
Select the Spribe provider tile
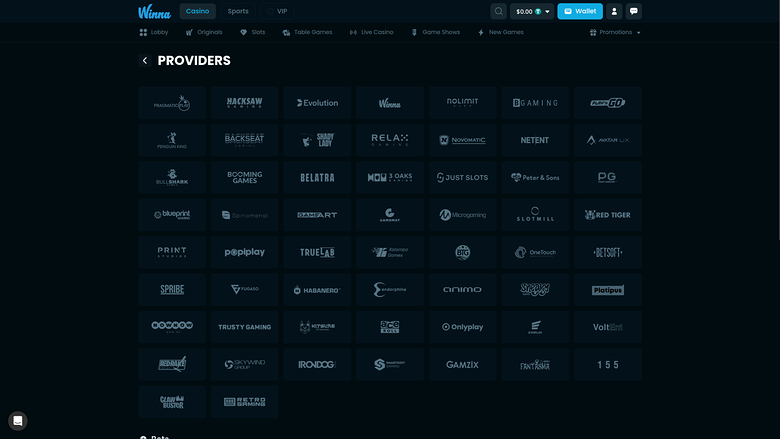coord(172,289)
